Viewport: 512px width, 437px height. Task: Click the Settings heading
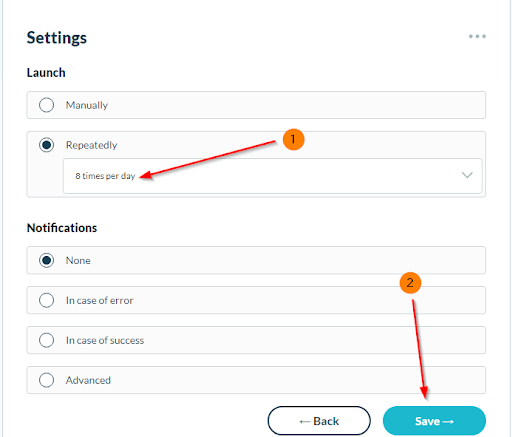pos(57,38)
